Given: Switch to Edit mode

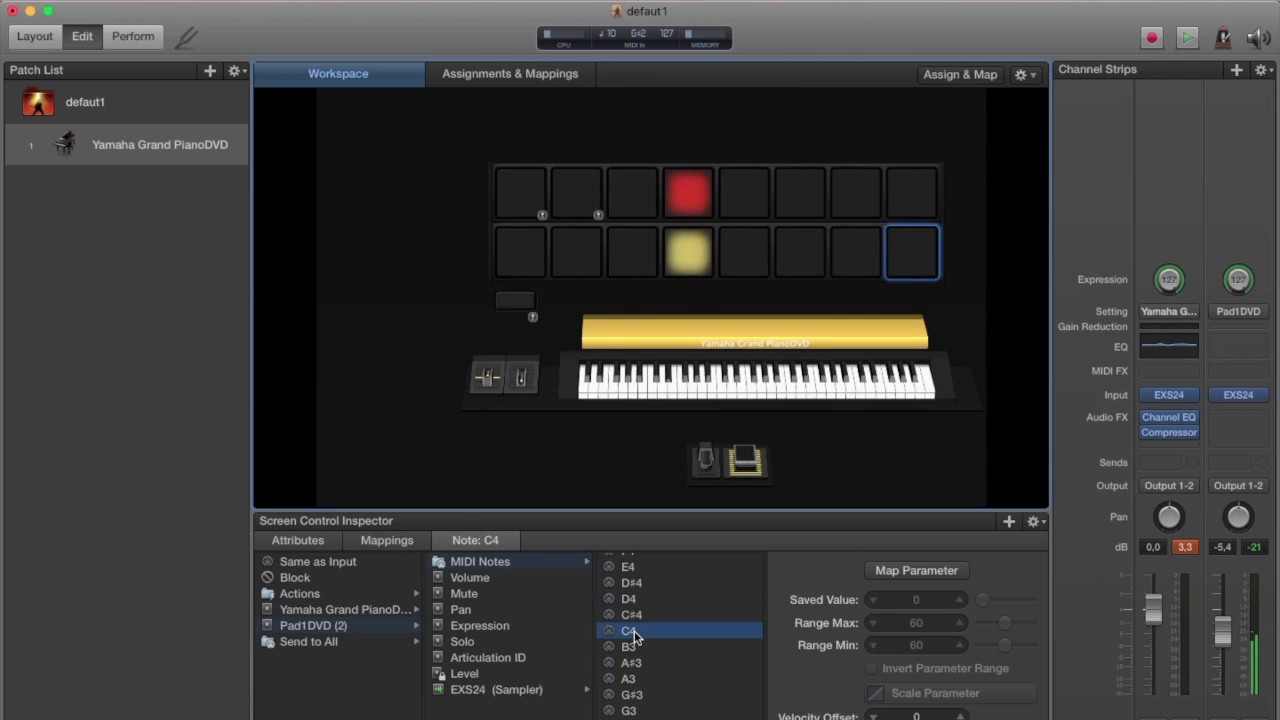Looking at the screenshot, I should (x=82, y=36).
